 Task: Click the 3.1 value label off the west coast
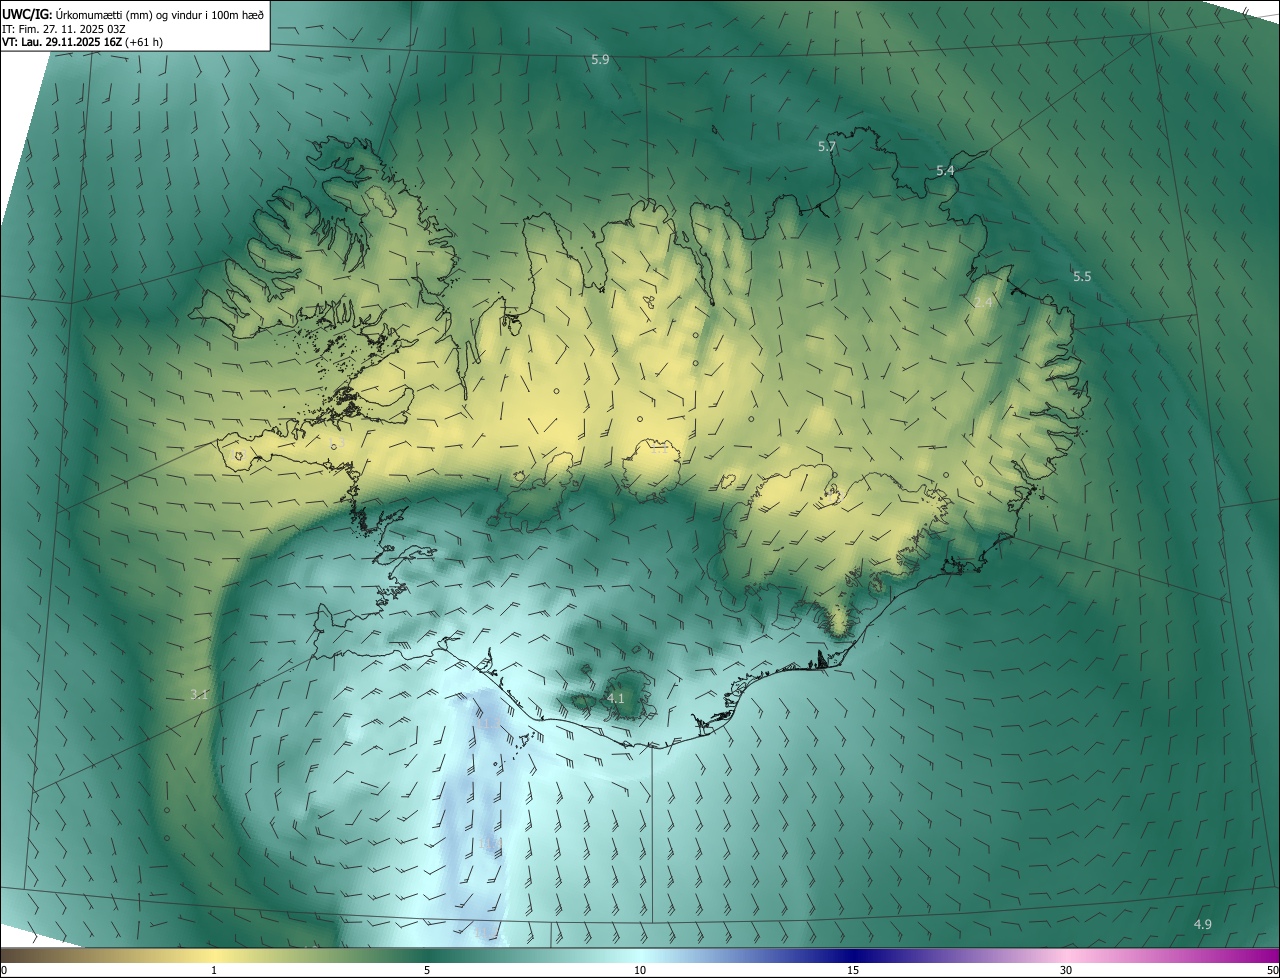tap(199, 694)
